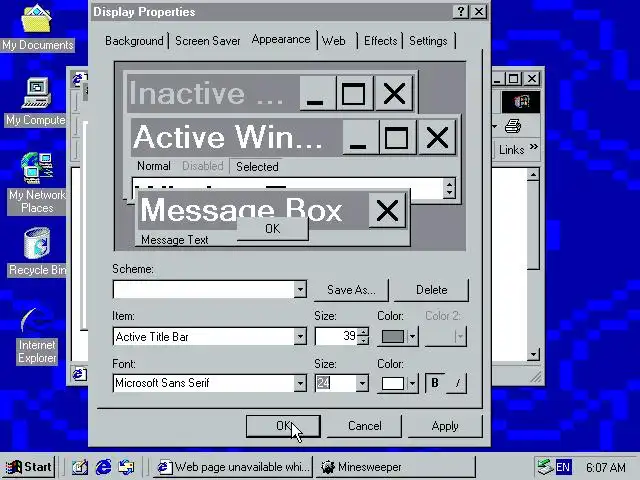Click the preview window scroll spinner

coord(449,188)
